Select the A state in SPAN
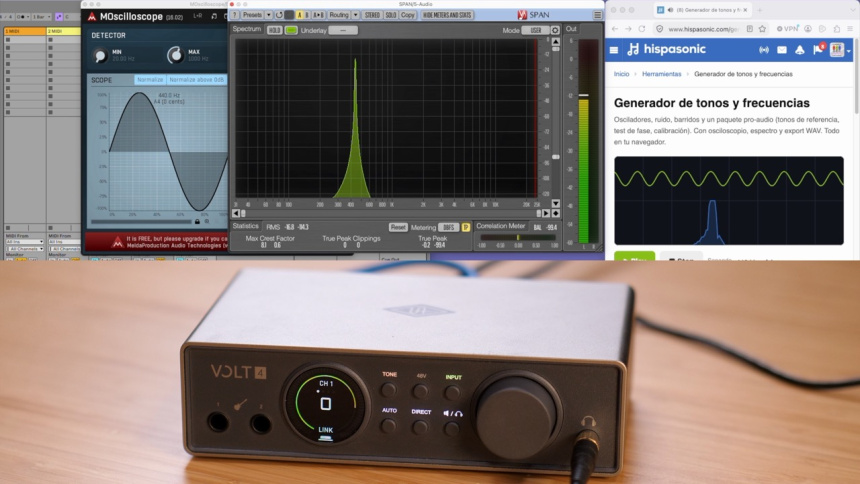The image size is (860, 484). point(299,15)
